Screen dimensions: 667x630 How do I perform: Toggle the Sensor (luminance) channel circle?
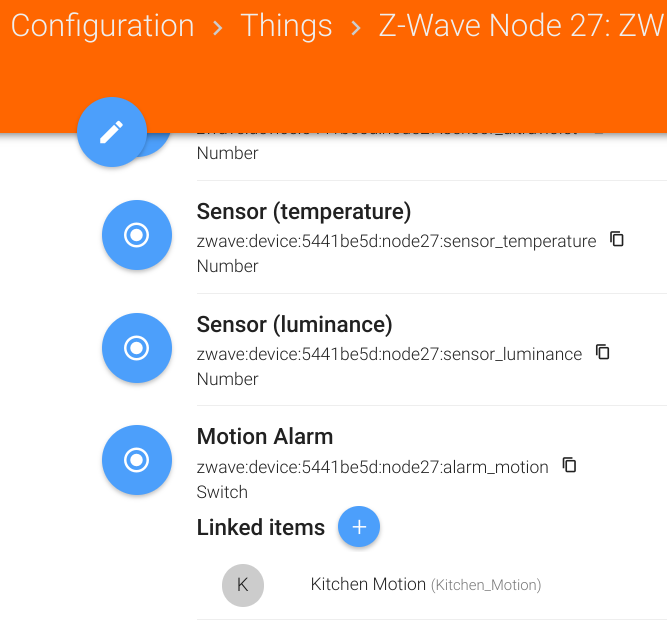137,348
